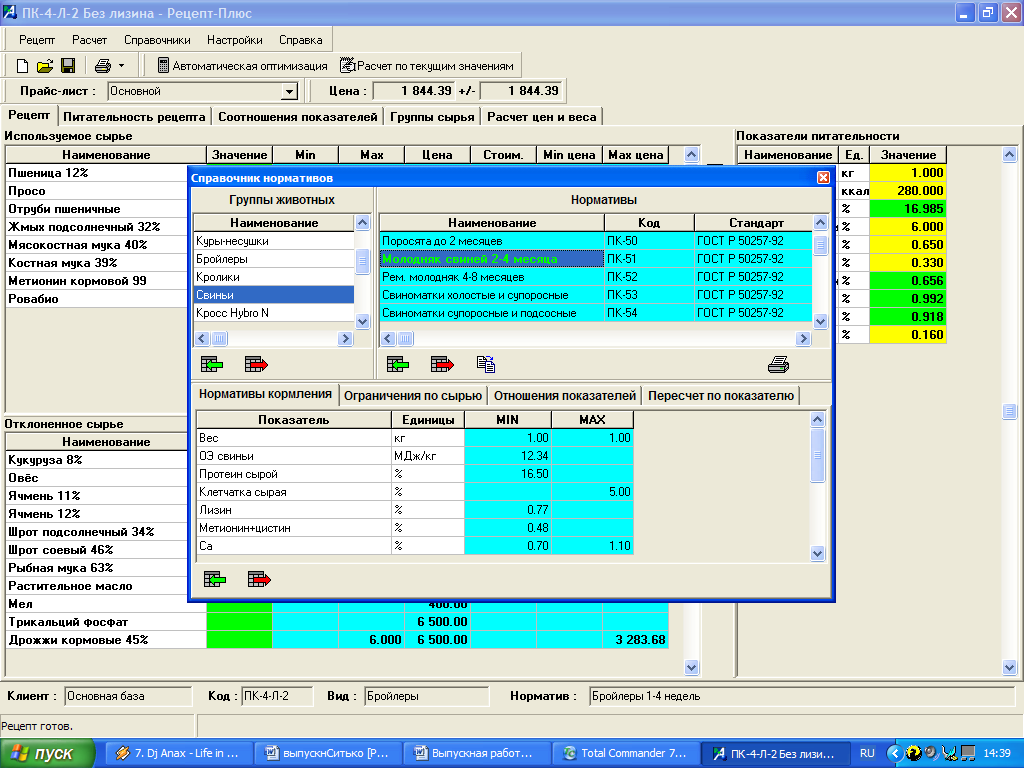Open a recipe file via the folder icon
The width and height of the screenshot is (1024, 768).
coord(45,66)
